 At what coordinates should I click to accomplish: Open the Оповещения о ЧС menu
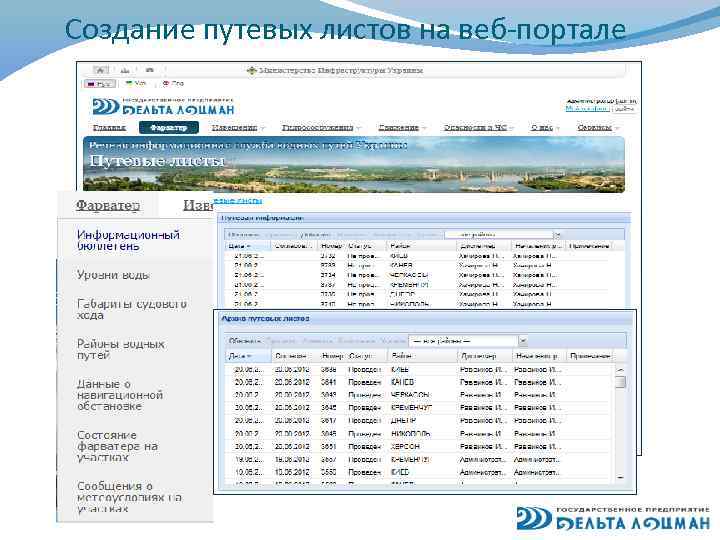click(x=475, y=128)
